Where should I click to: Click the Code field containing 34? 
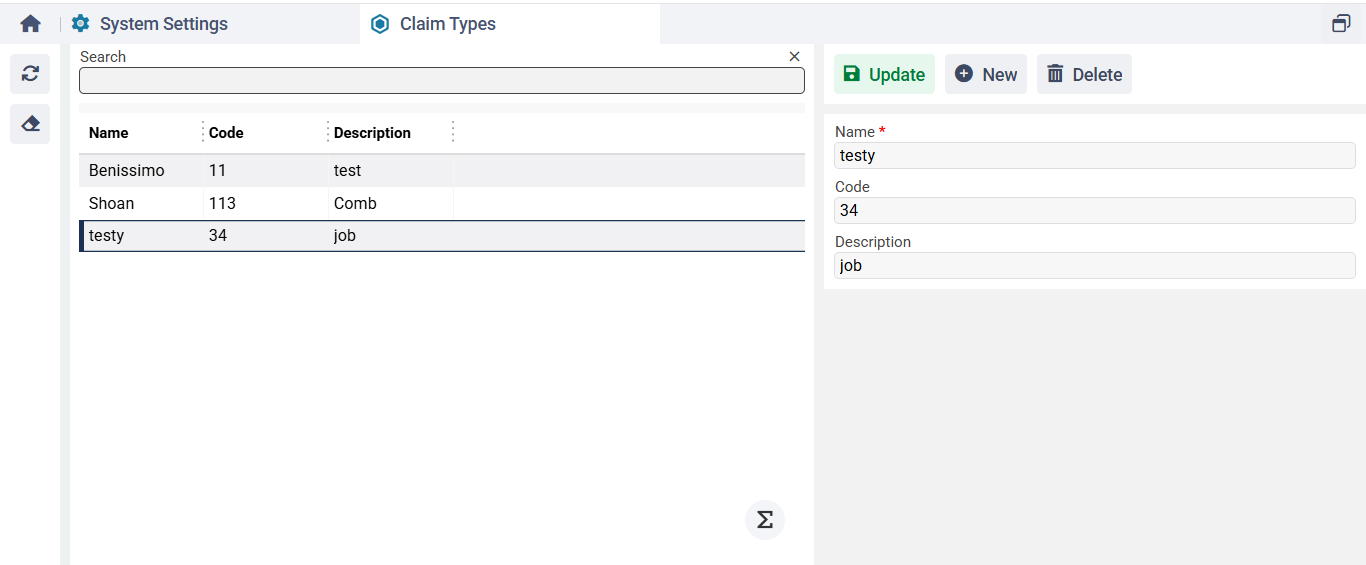point(1094,210)
